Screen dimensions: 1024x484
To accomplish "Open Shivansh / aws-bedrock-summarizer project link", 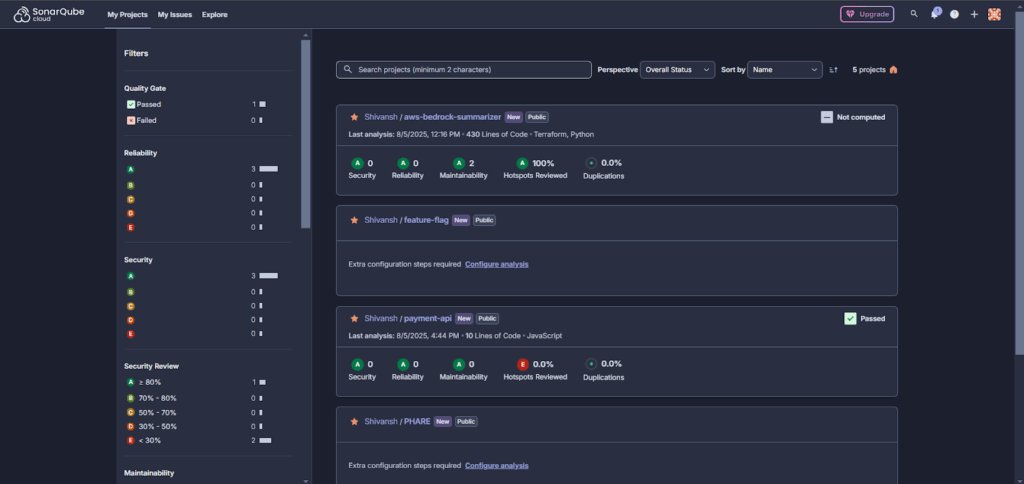I will click(x=432, y=117).
